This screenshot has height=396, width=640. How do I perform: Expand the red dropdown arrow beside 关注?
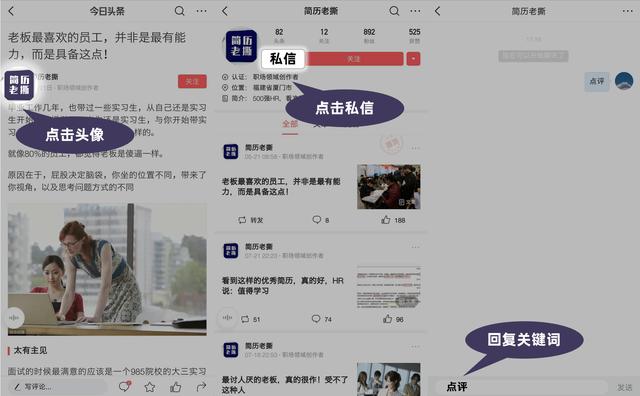tap(413, 59)
